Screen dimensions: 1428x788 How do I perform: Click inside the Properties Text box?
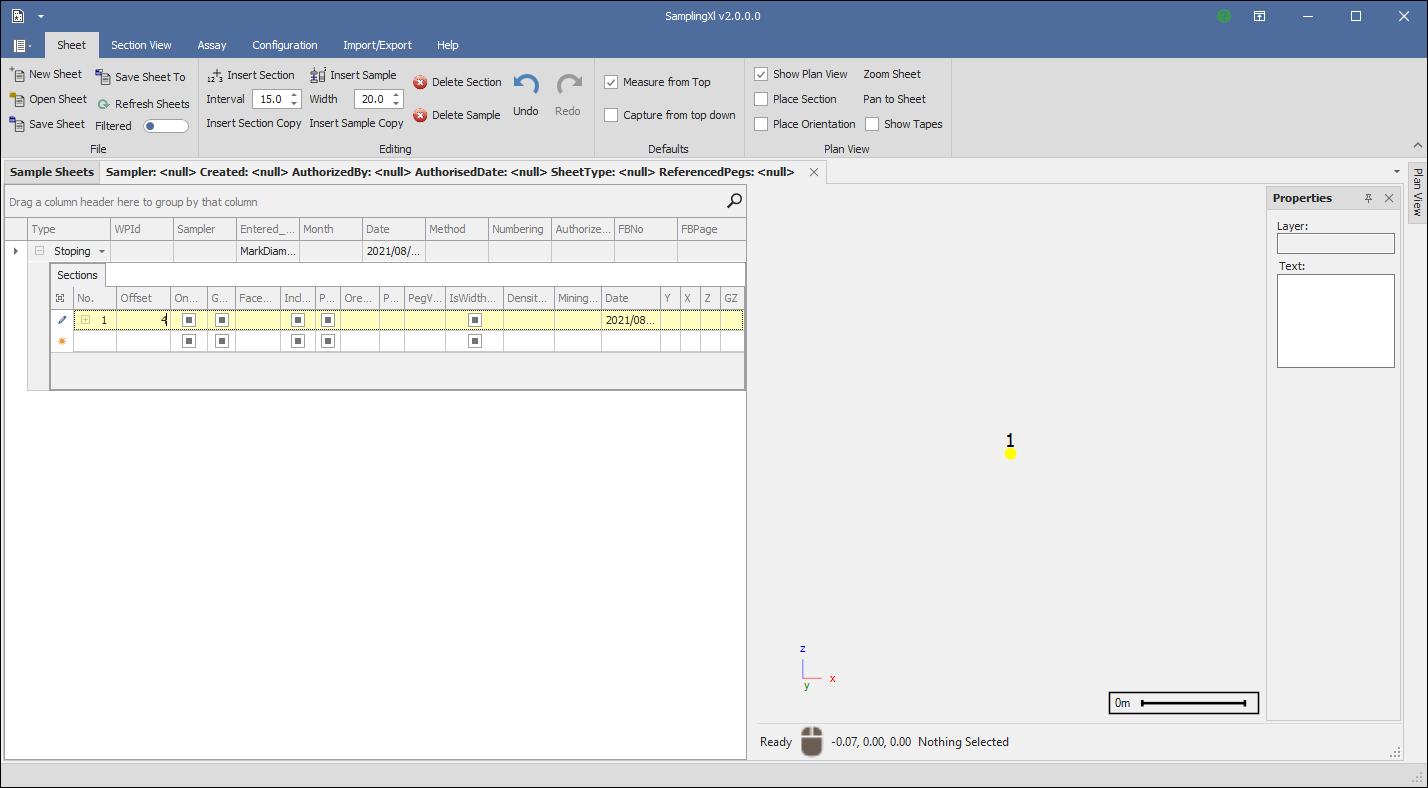pos(1335,320)
